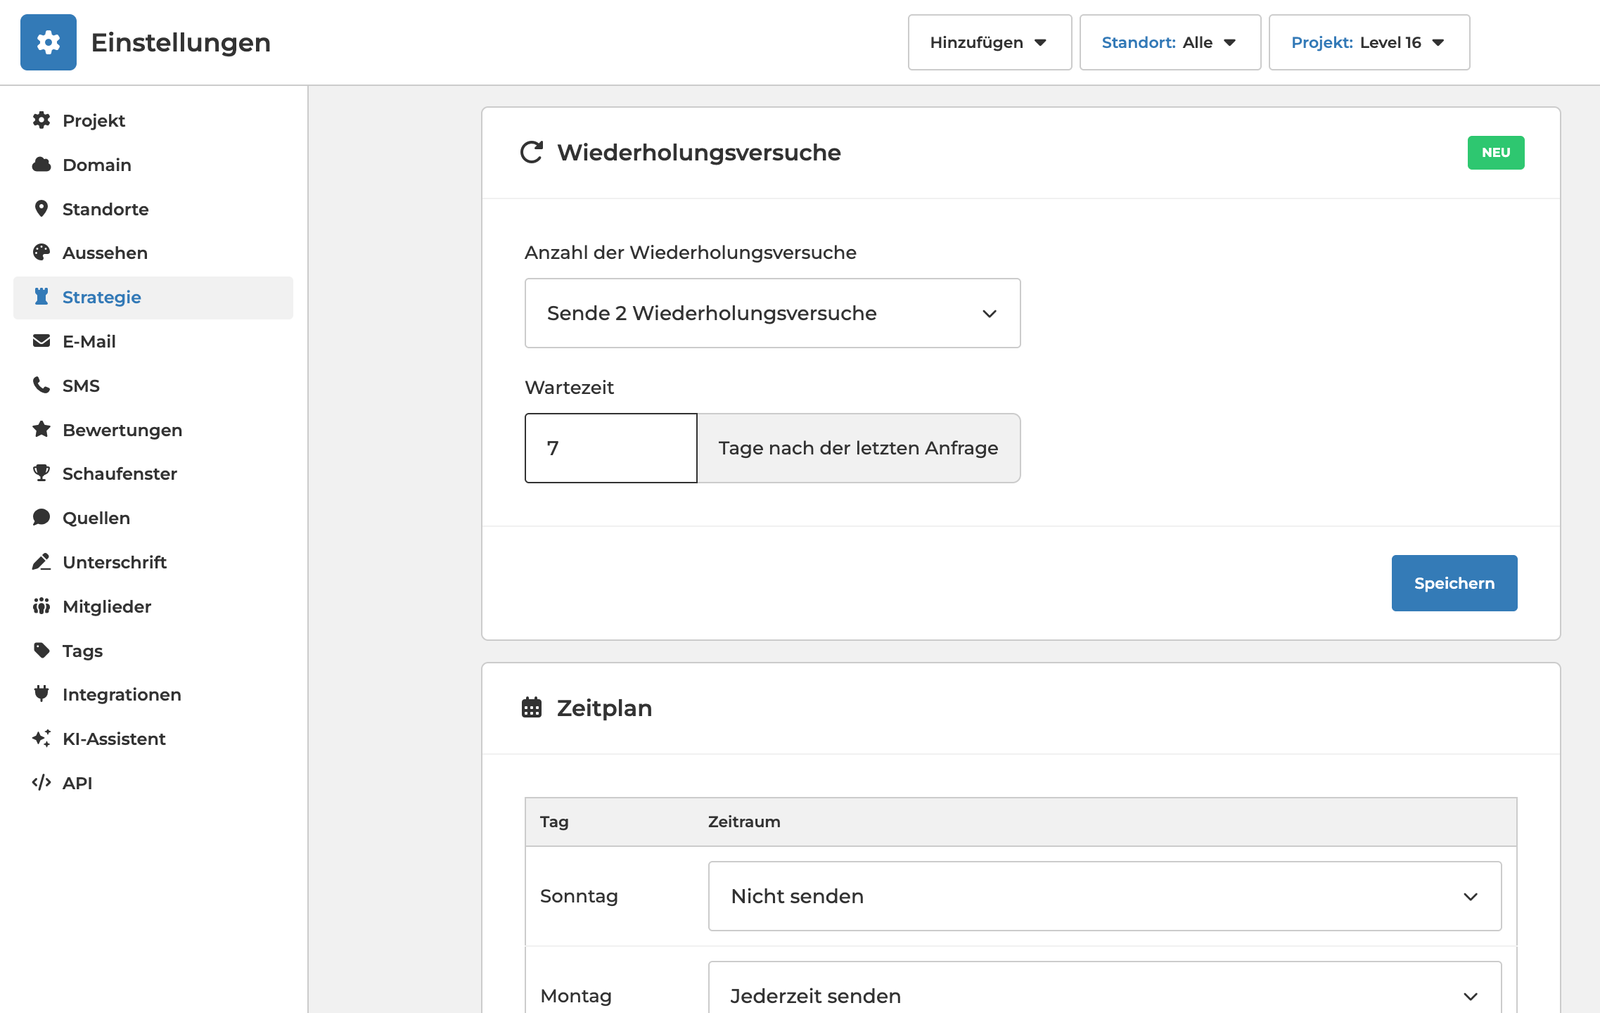Viewport: 1600px width, 1013px height.
Task: Click the blue settings gear logo icon
Action: (48, 42)
